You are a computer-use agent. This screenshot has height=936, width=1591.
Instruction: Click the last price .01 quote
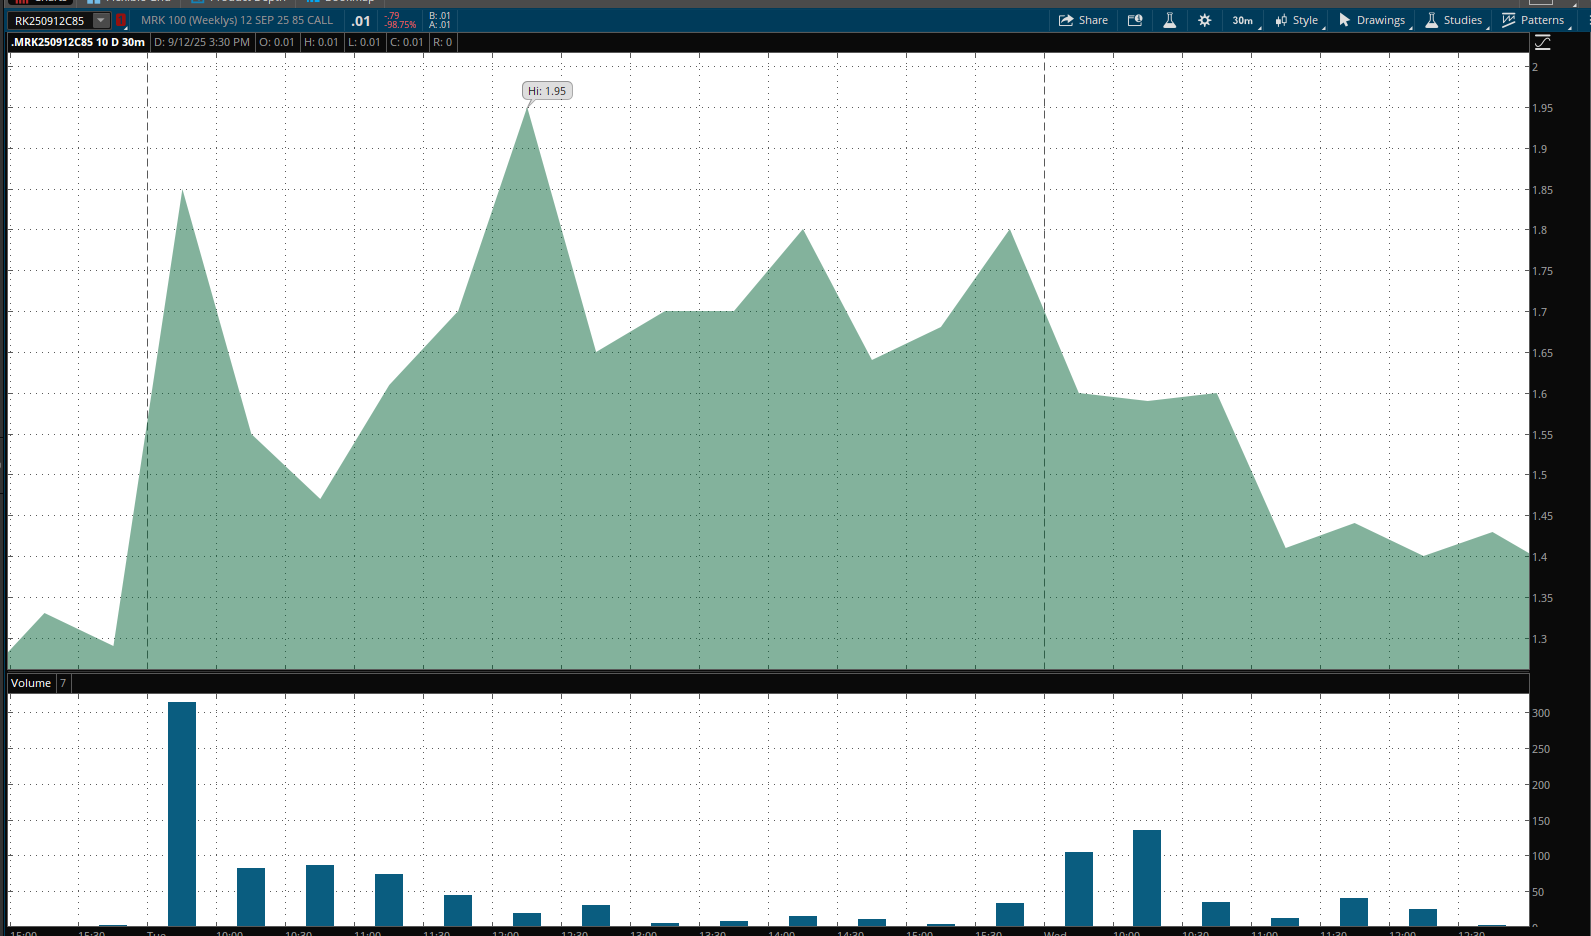click(361, 21)
